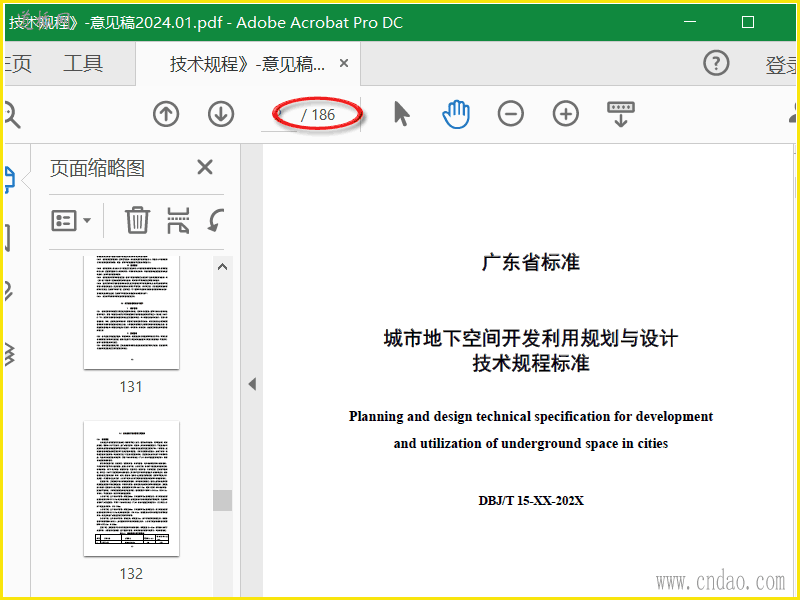
Task: Click the page number input field
Action: point(280,114)
